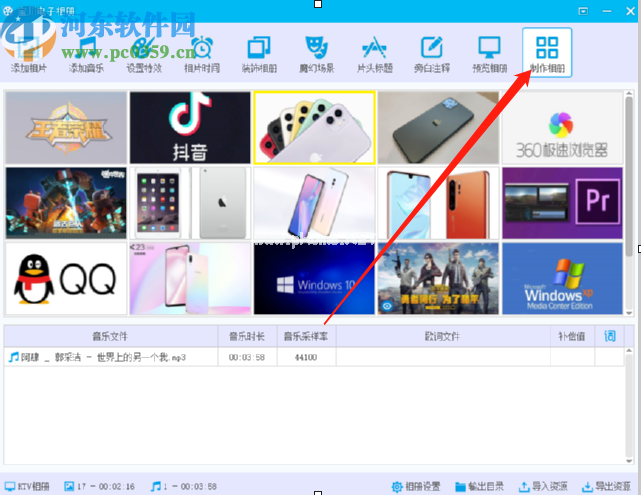Toggle KTV相册 mode in status bar

(x=27, y=487)
